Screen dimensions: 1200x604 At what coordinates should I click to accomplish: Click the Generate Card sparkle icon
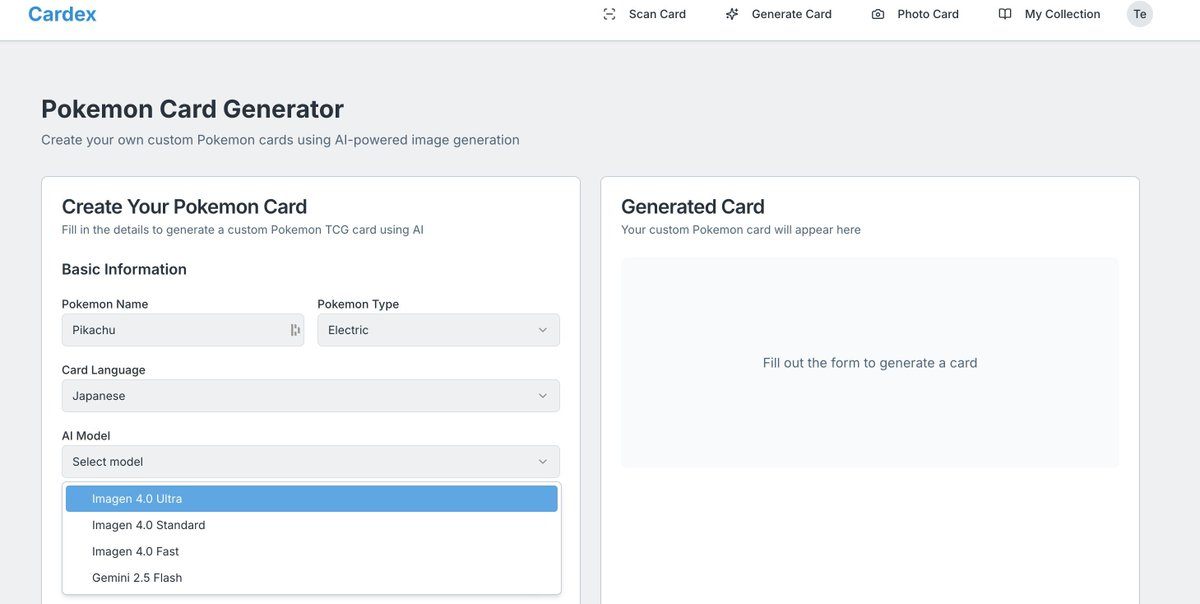(x=732, y=14)
